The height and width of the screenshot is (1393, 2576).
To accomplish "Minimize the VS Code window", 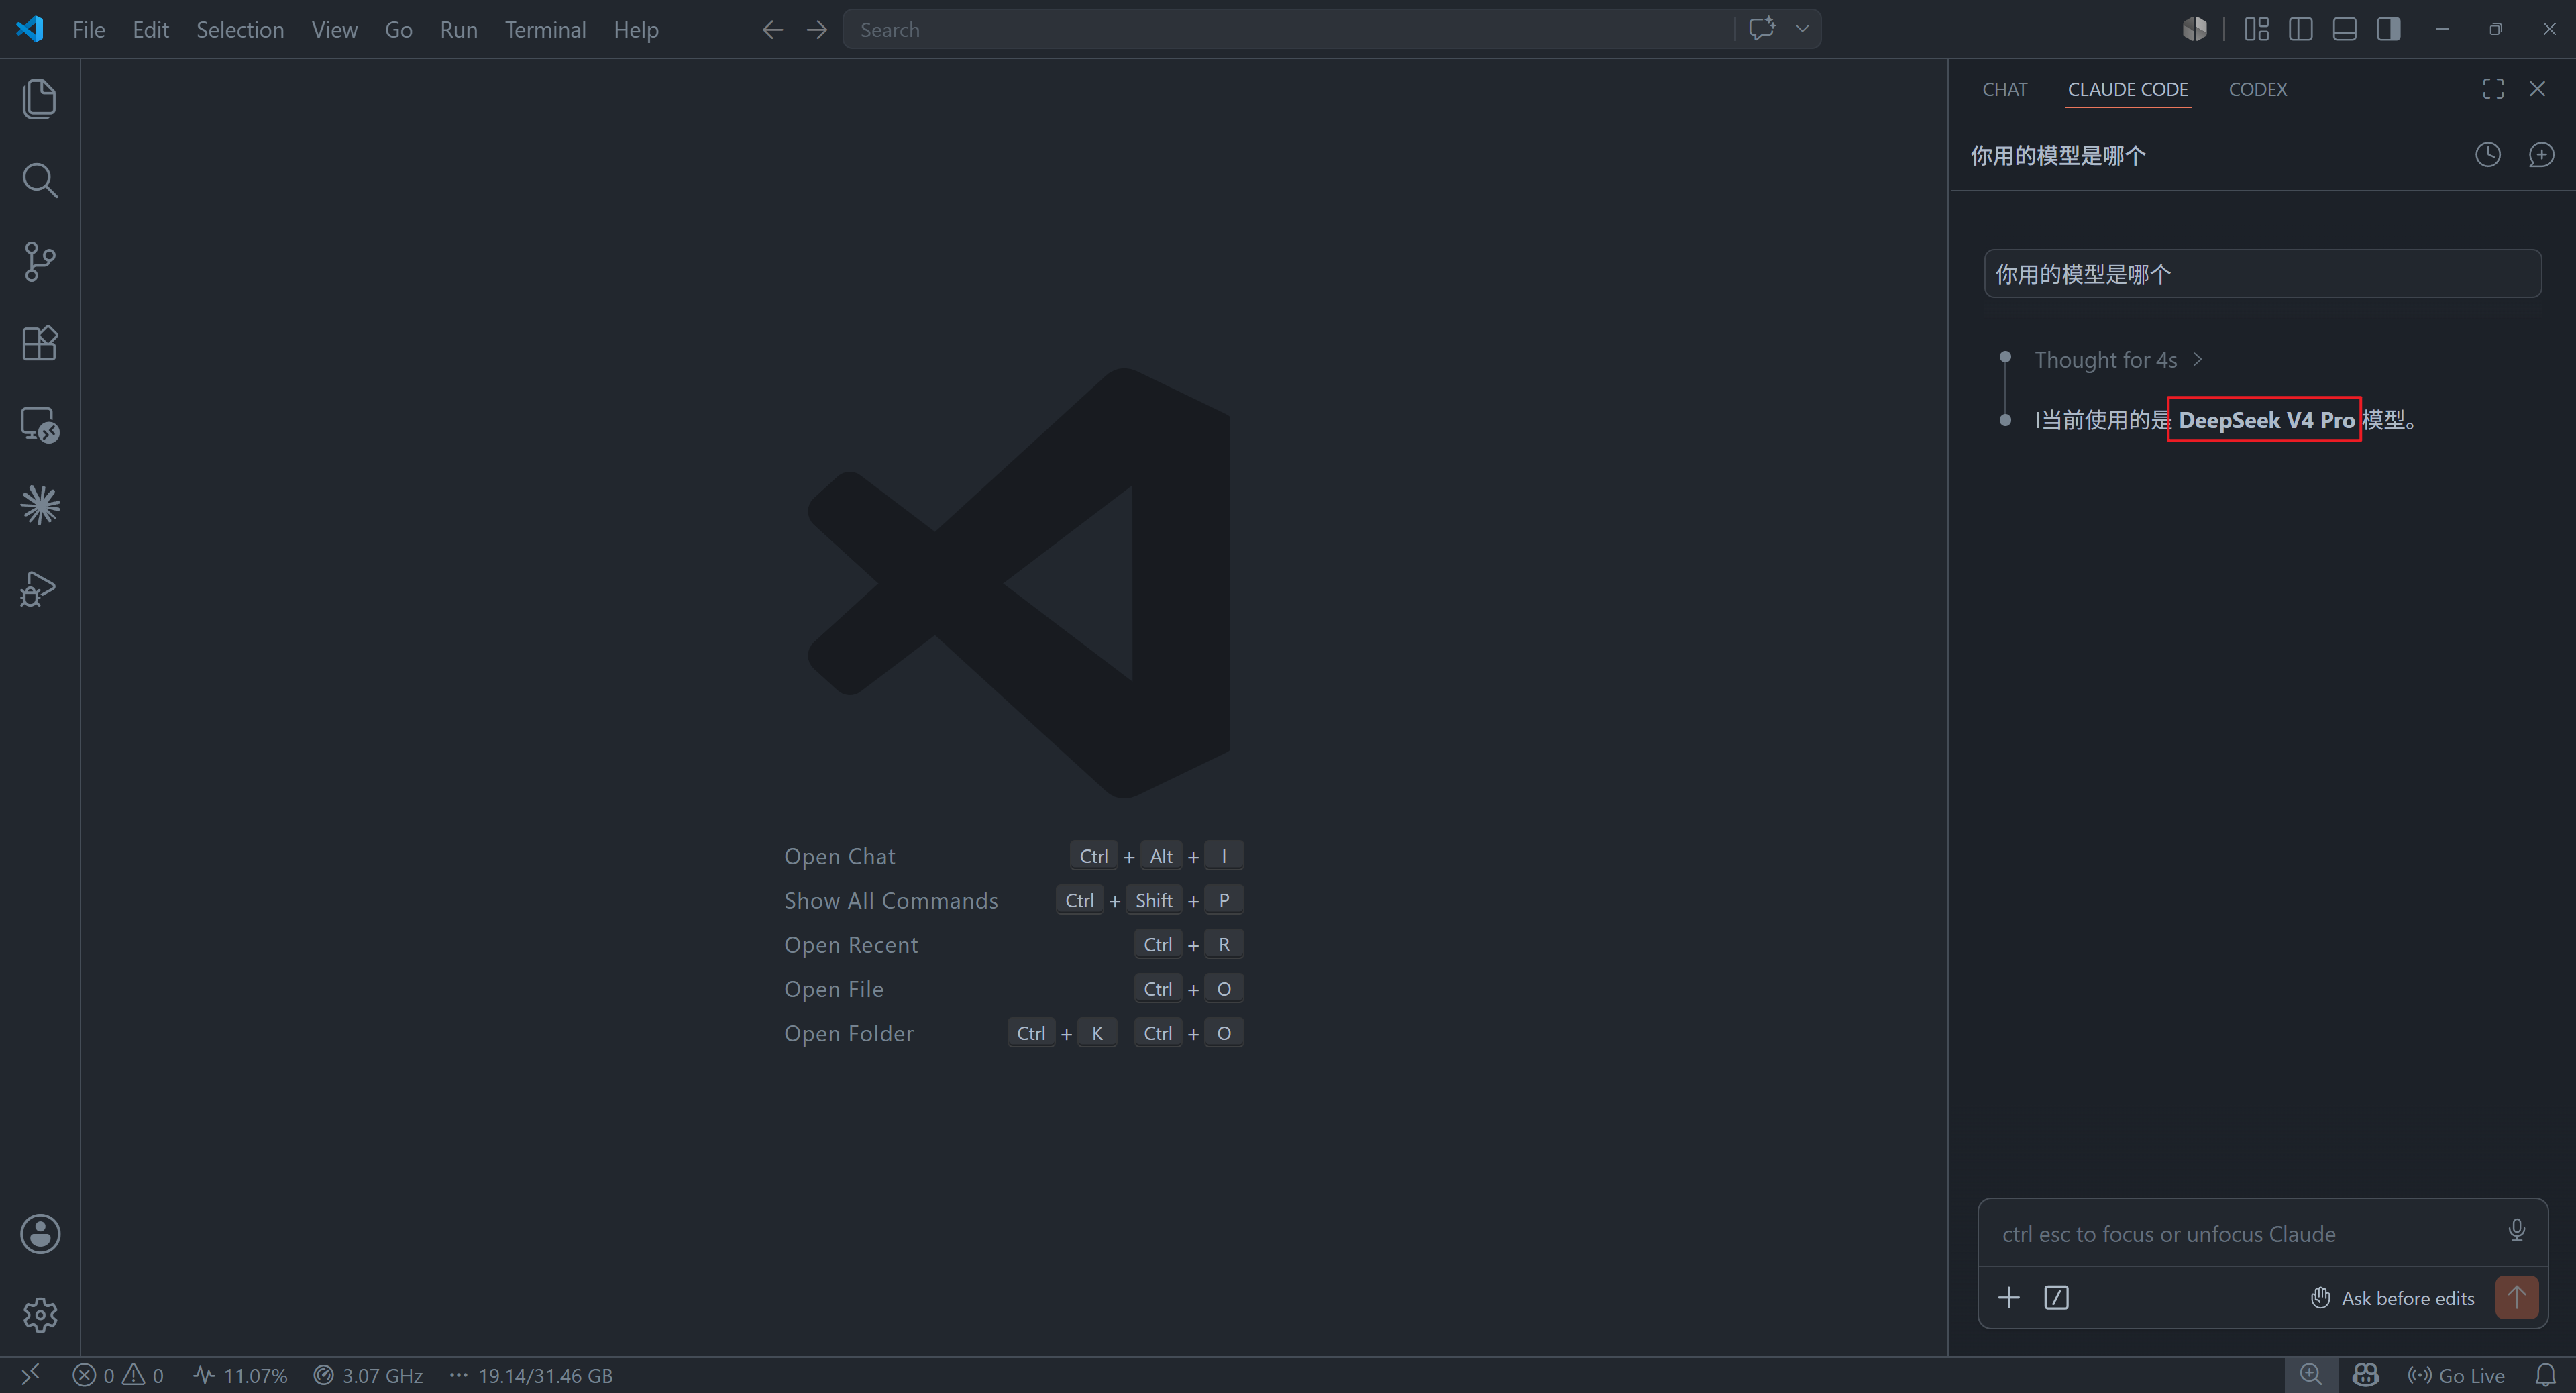I will 2442,29.
